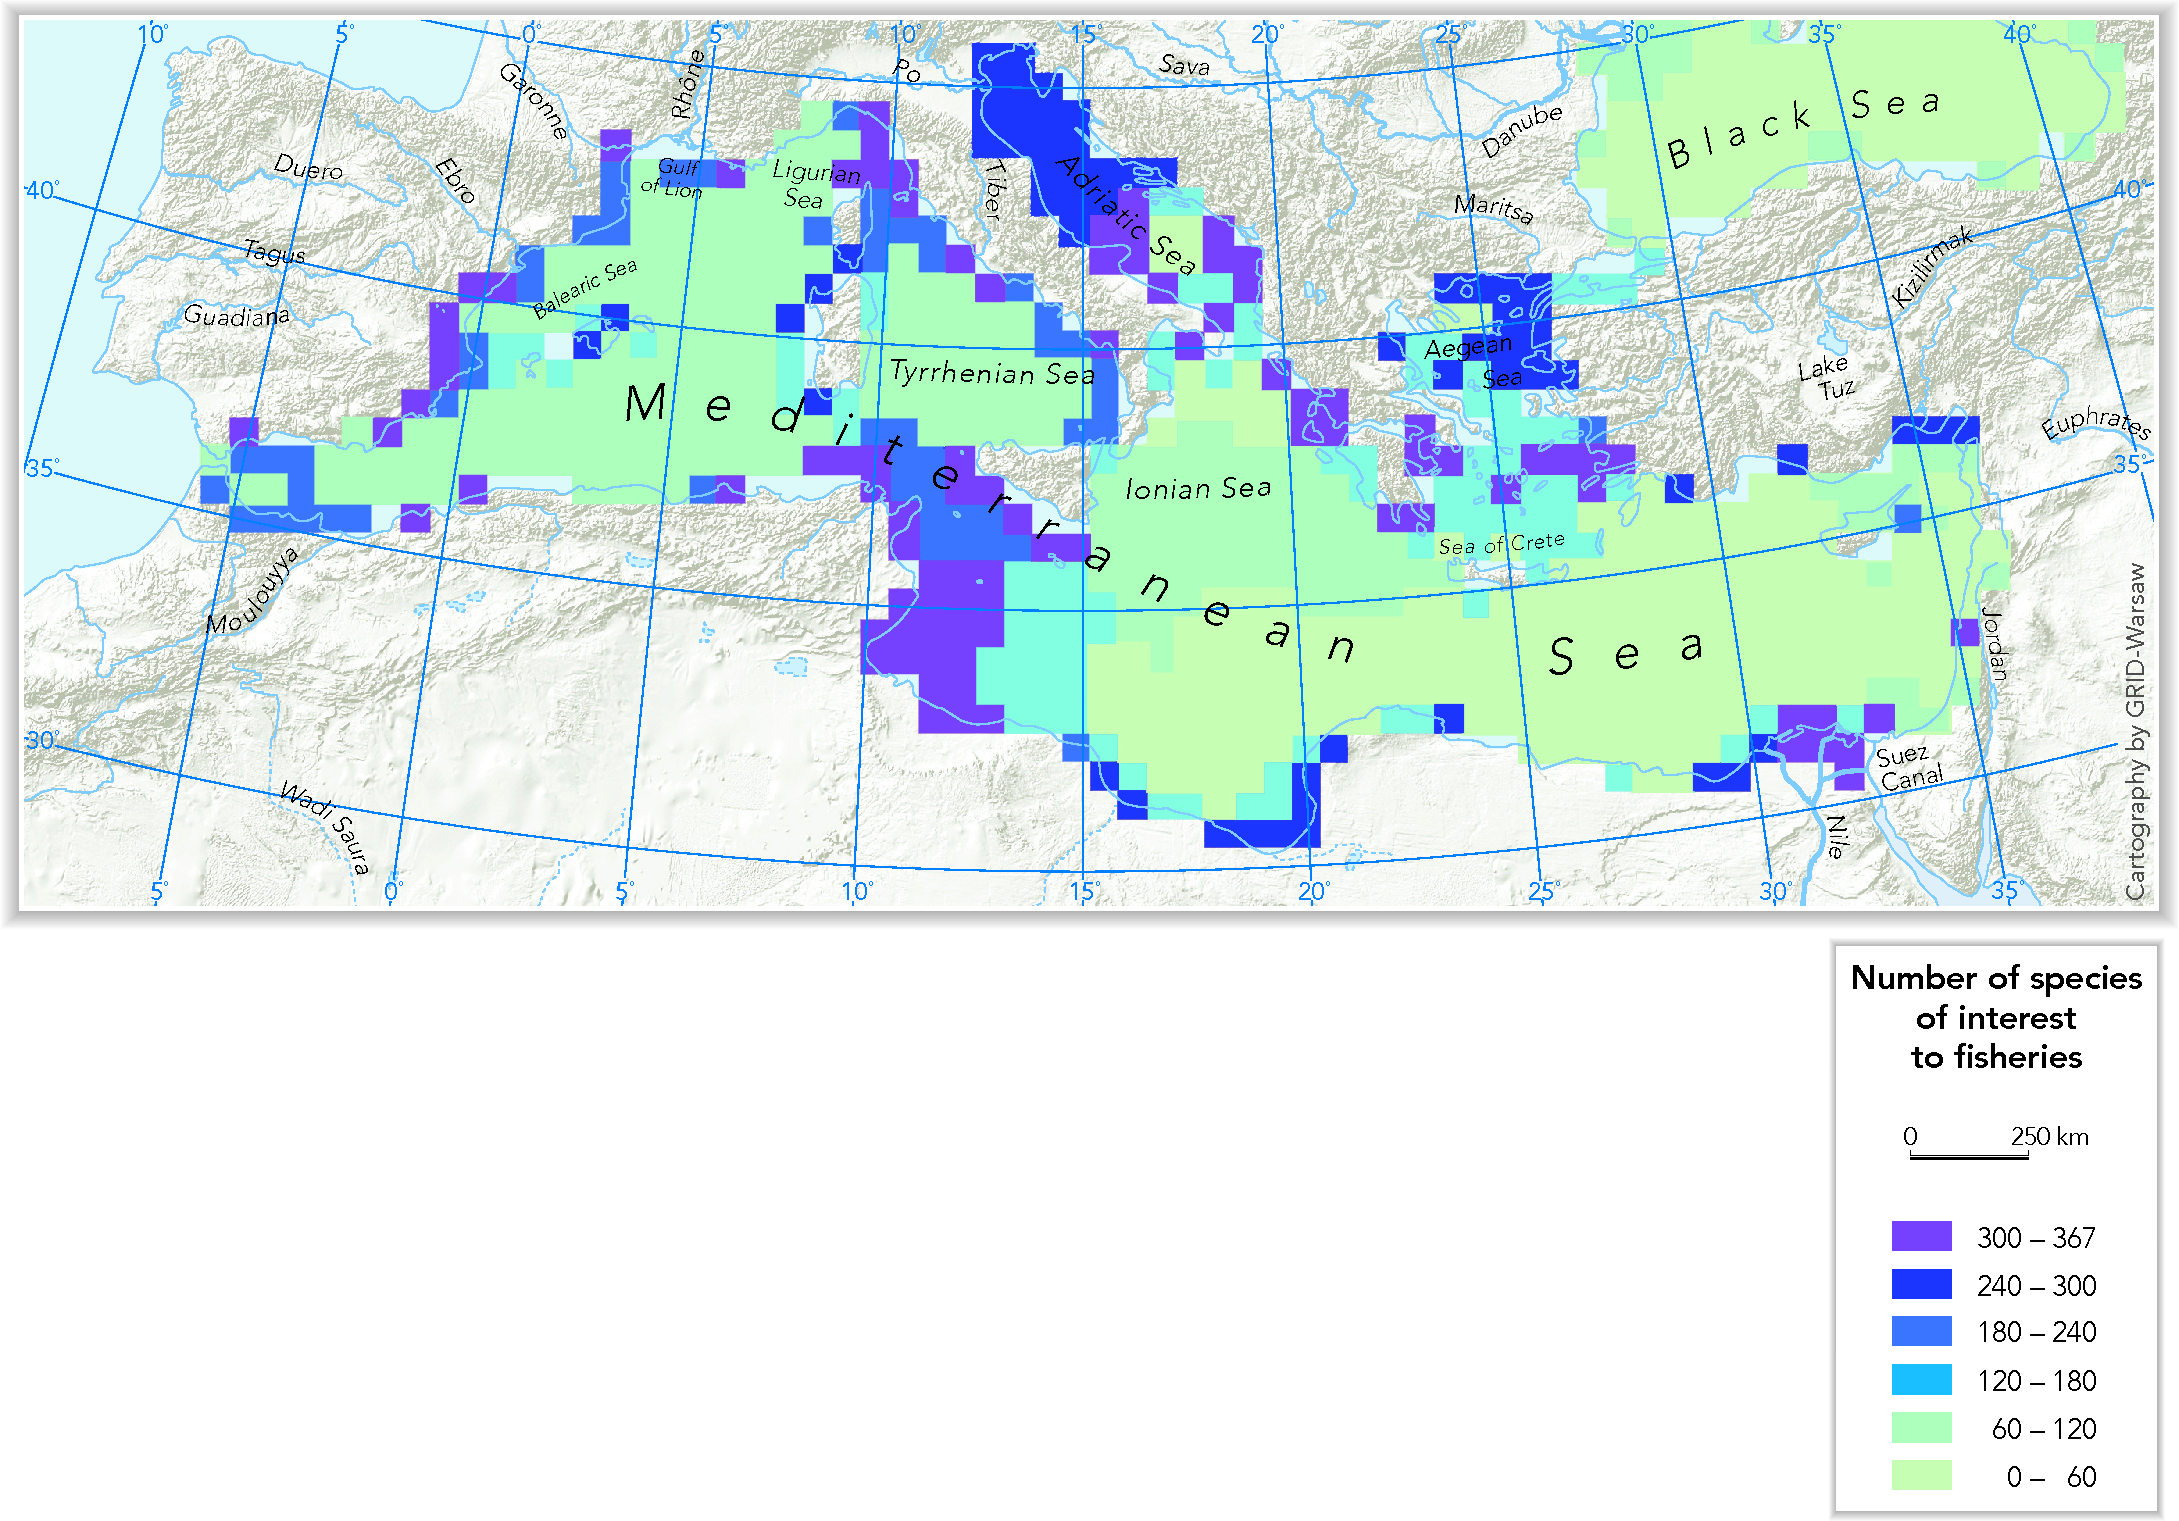Click the 120 – 180 cyan legend swatch
Screen dimensions: 2179x1521
pyautogui.click(x=1920, y=1380)
